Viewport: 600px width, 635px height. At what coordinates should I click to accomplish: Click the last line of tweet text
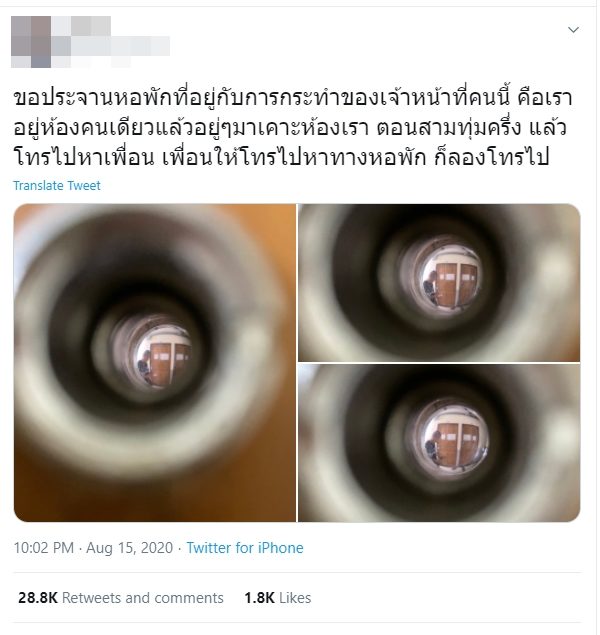[282, 157]
